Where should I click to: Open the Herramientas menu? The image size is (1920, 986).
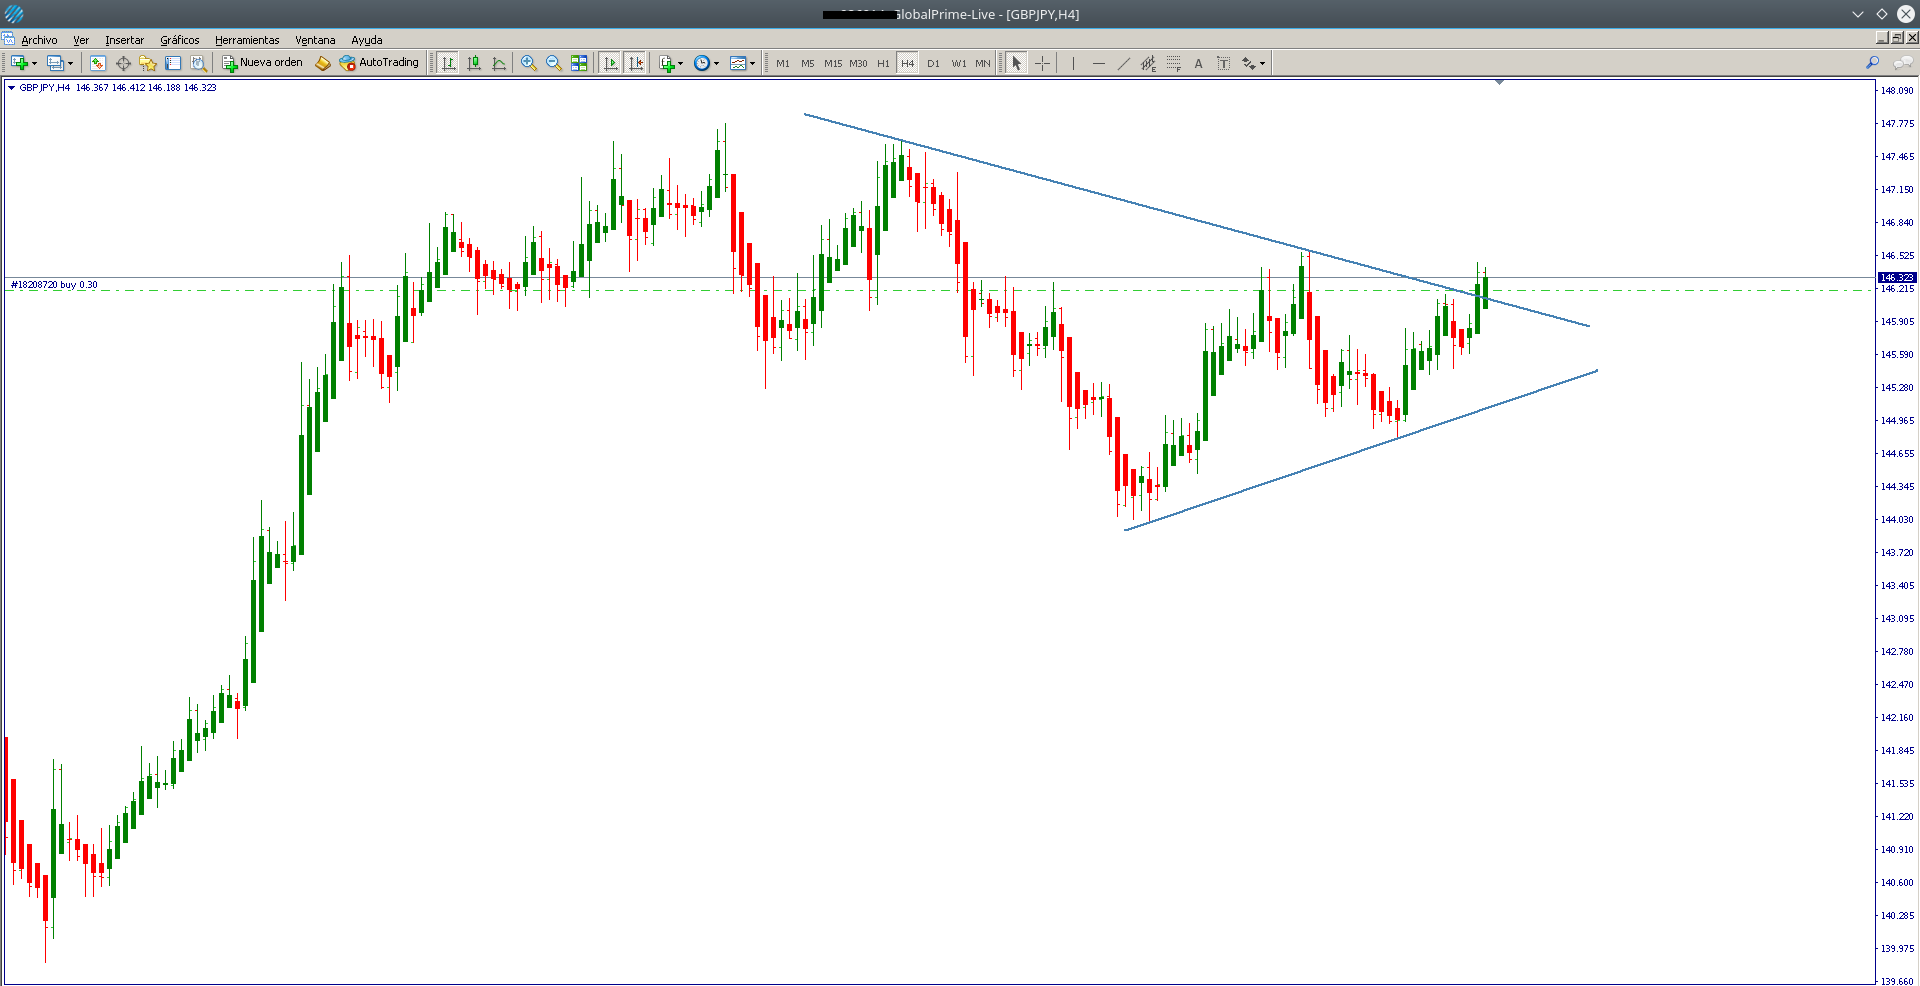pyautogui.click(x=247, y=40)
